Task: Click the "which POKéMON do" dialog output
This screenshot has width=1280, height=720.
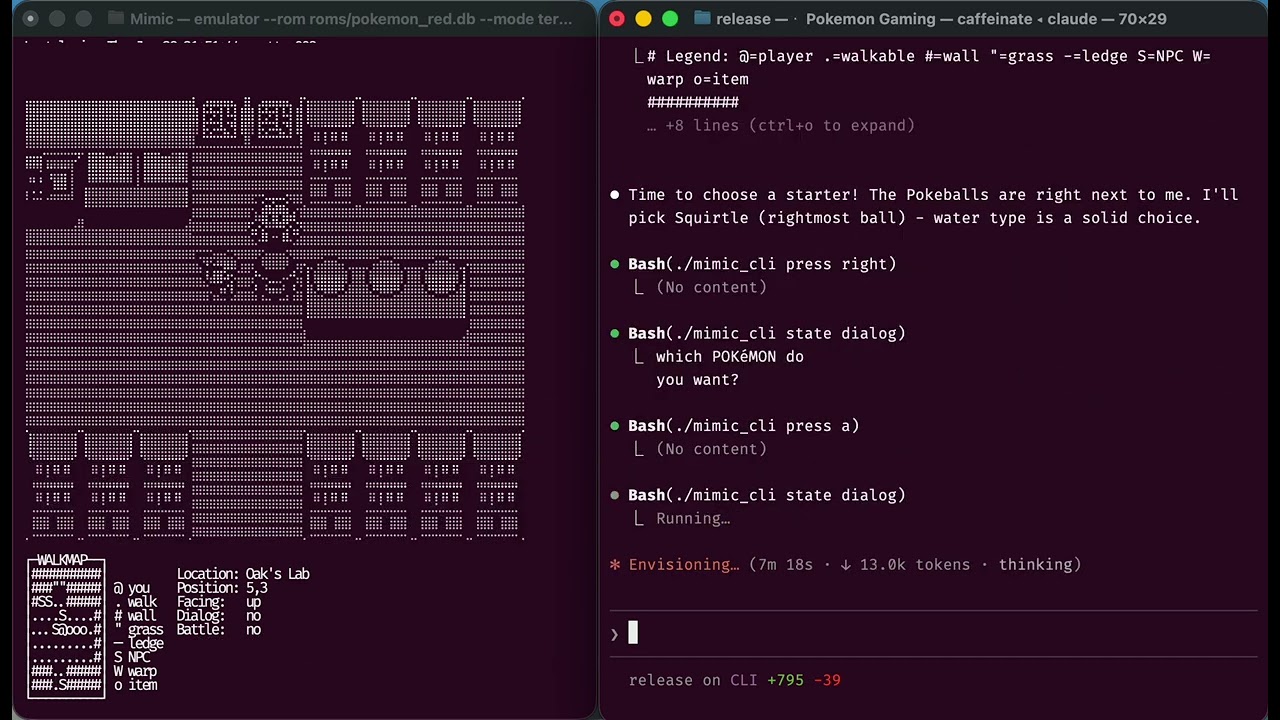Action: tap(730, 357)
